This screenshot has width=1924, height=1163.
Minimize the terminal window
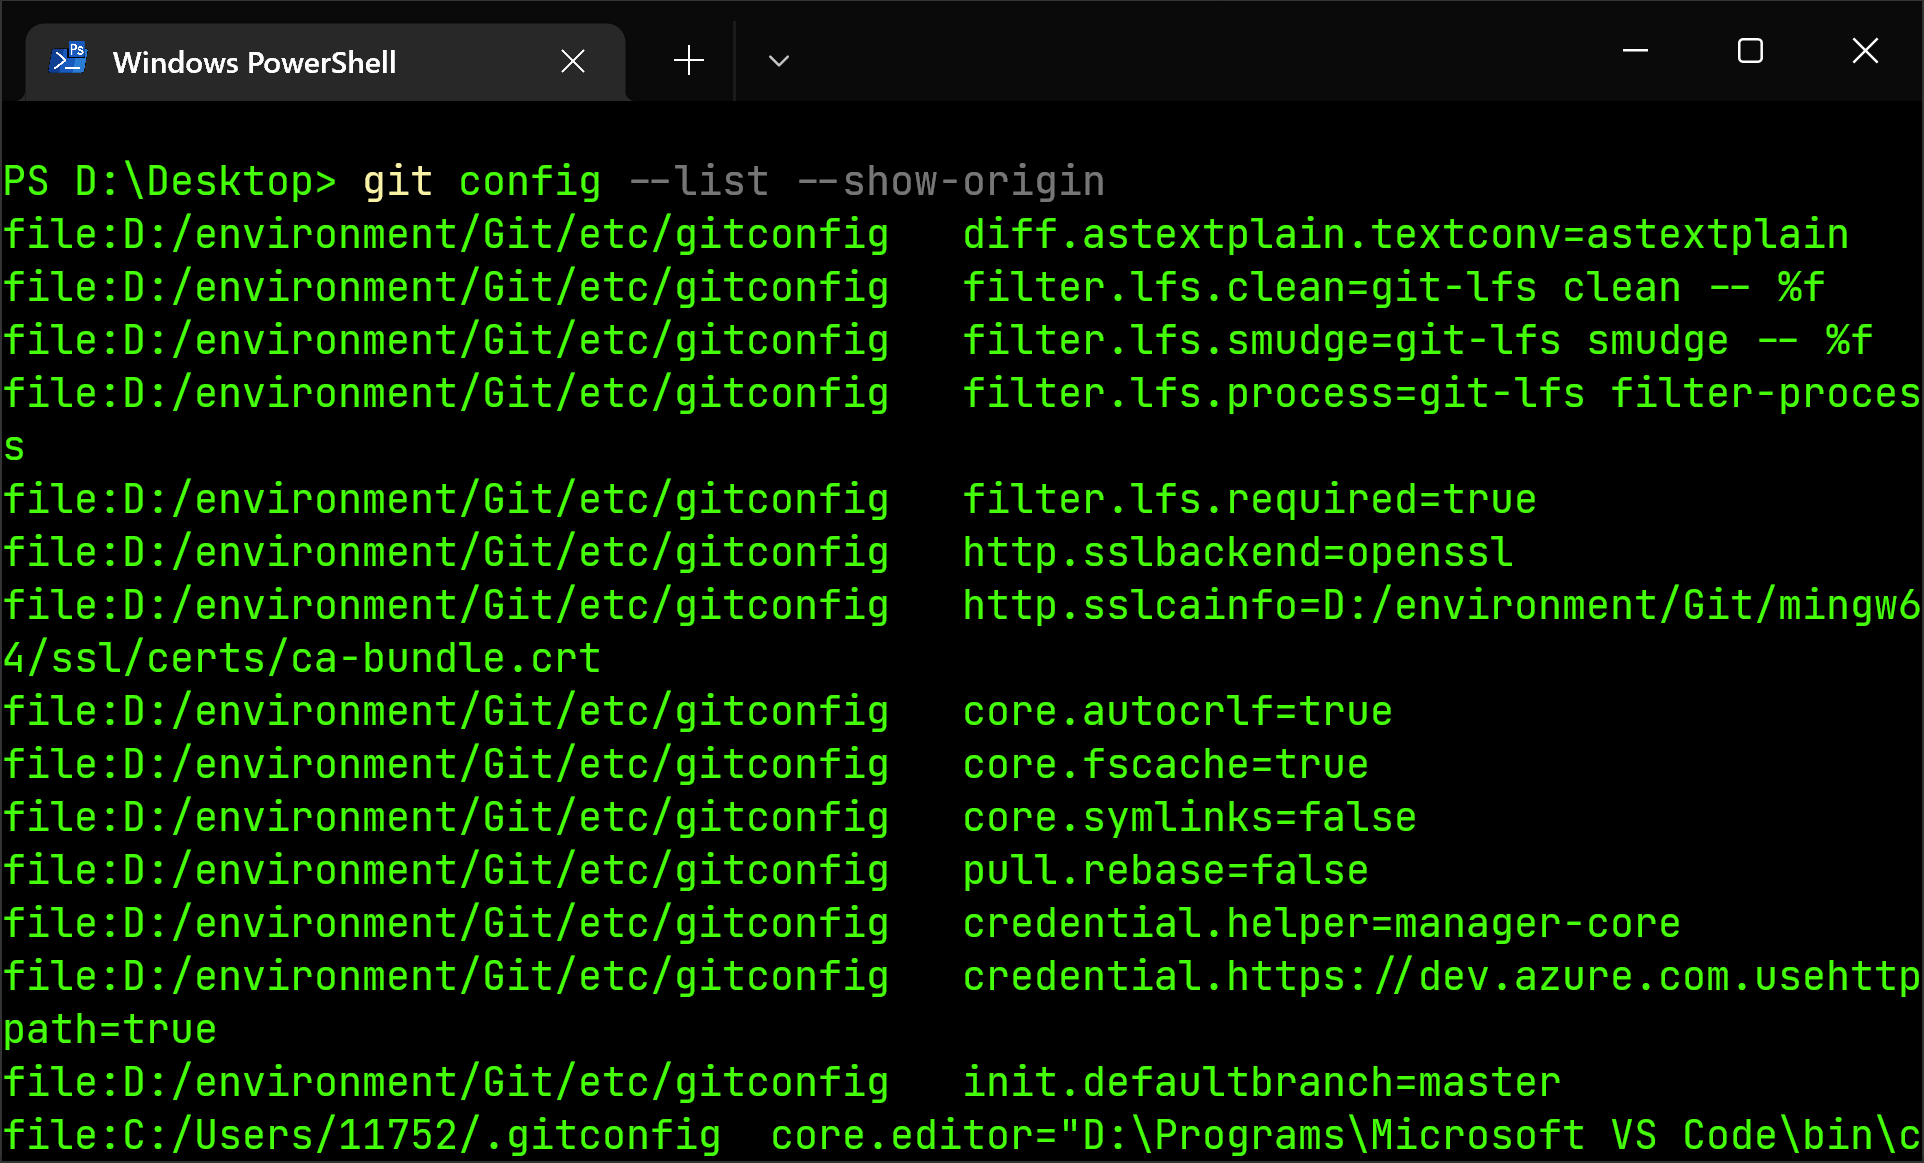(x=1635, y=51)
